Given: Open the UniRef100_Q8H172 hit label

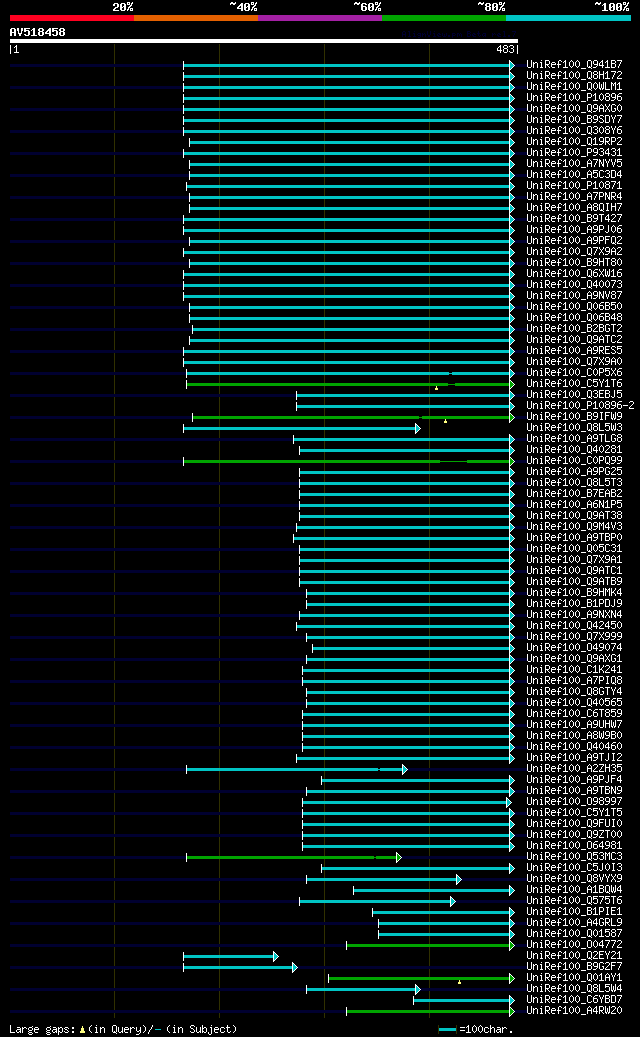Looking at the screenshot, I should [574, 75].
